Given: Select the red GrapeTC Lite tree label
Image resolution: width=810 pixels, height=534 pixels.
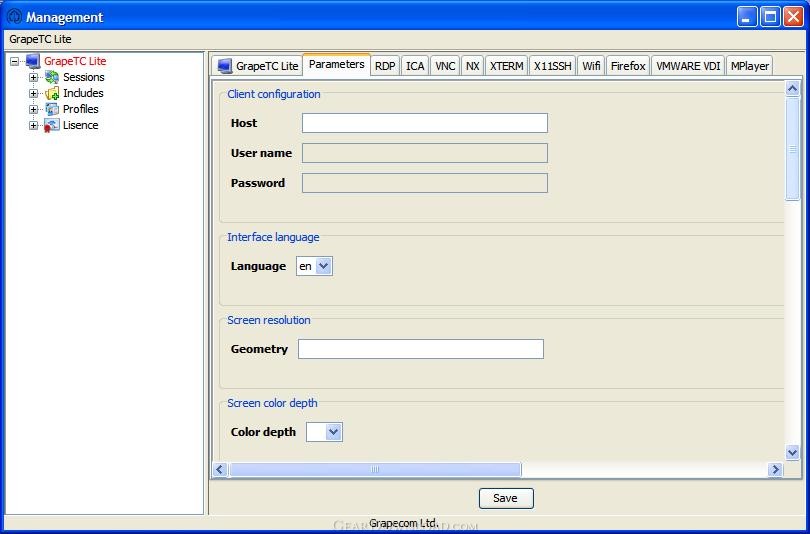Looking at the screenshot, I should click(75, 61).
